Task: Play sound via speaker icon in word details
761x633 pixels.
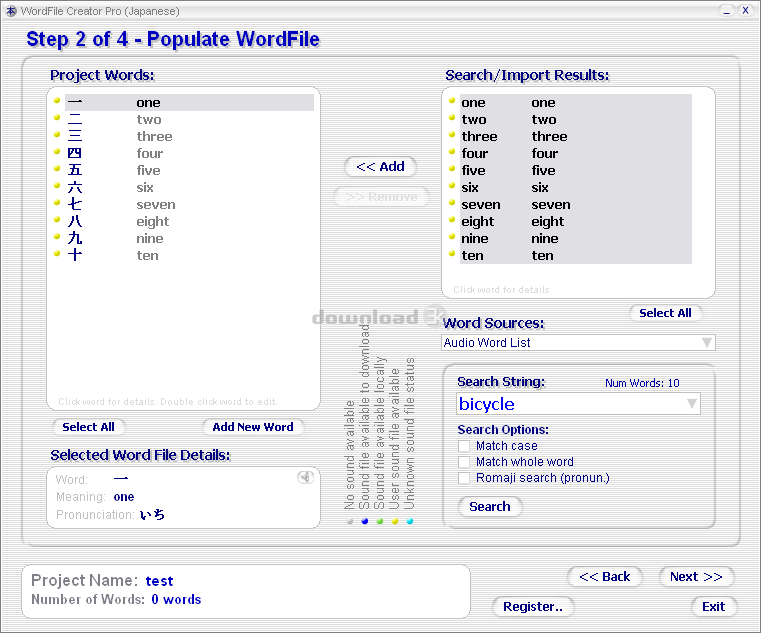Action: [x=306, y=478]
